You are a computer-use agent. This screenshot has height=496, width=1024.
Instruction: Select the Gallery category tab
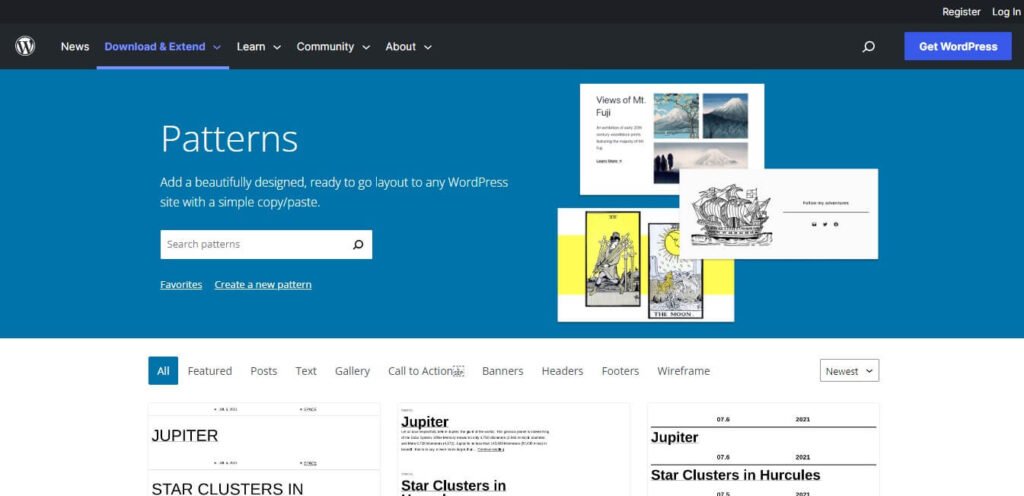pyautogui.click(x=352, y=371)
